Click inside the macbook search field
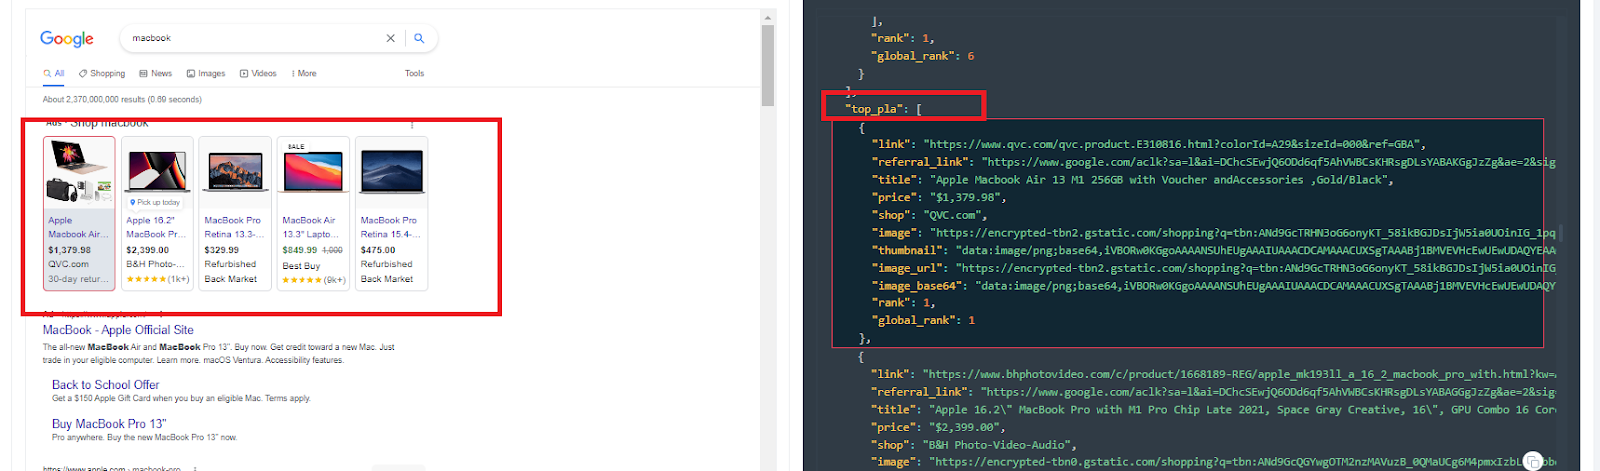Screen dimensions: 1600x471 (x=255, y=38)
